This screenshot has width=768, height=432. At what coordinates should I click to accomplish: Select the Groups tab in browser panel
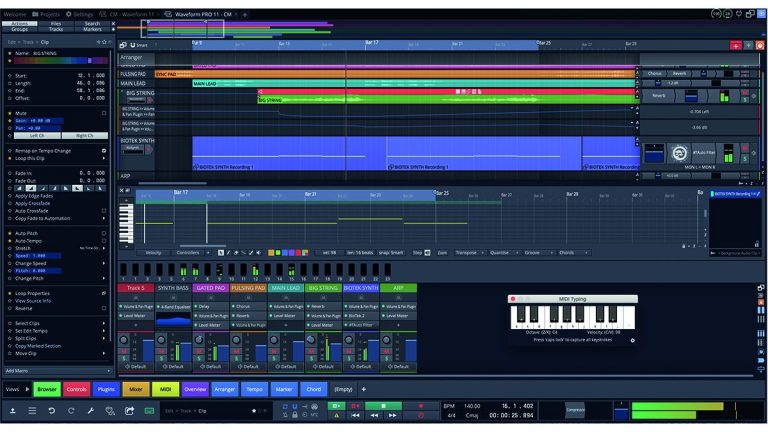pos(20,29)
